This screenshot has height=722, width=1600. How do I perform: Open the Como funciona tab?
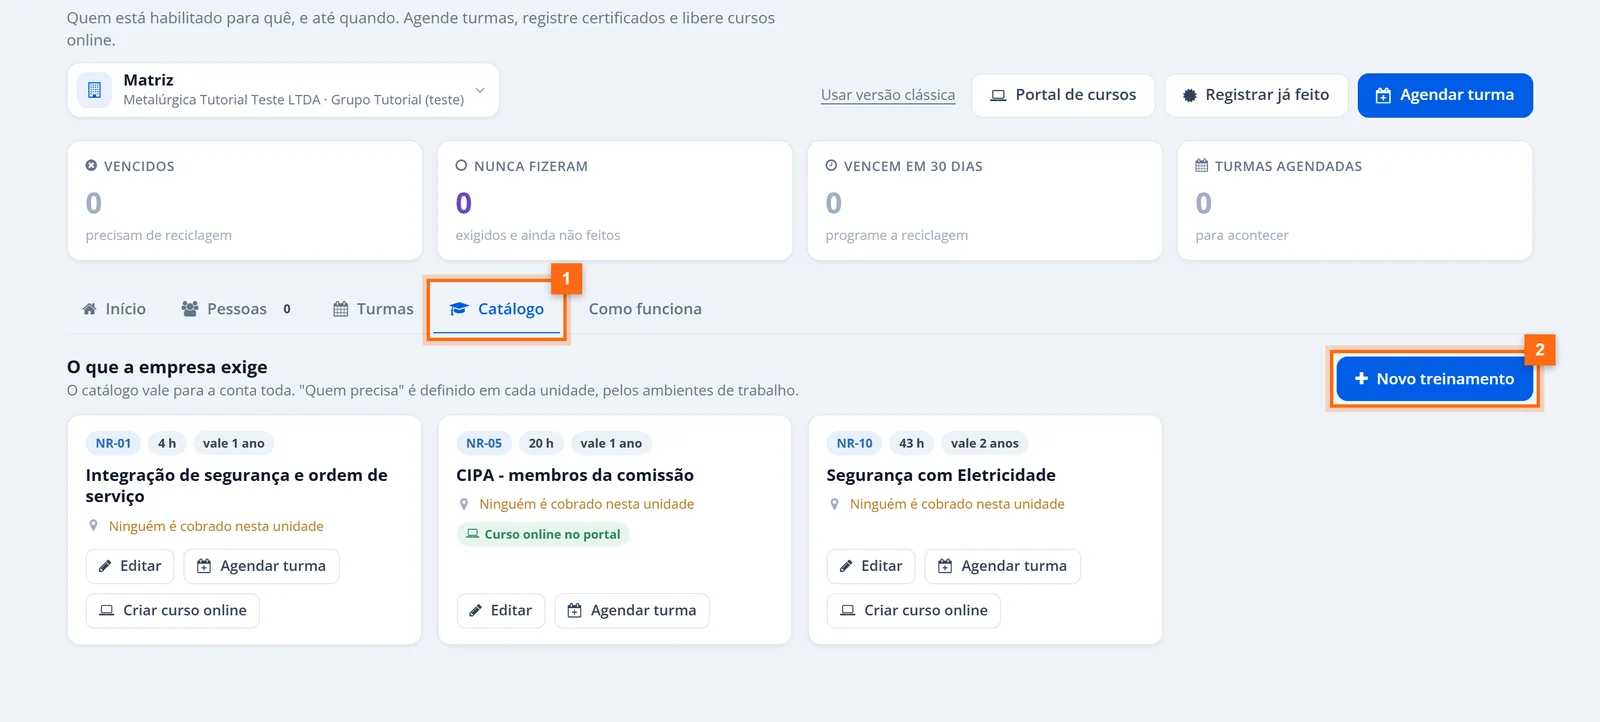click(x=645, y=309)
